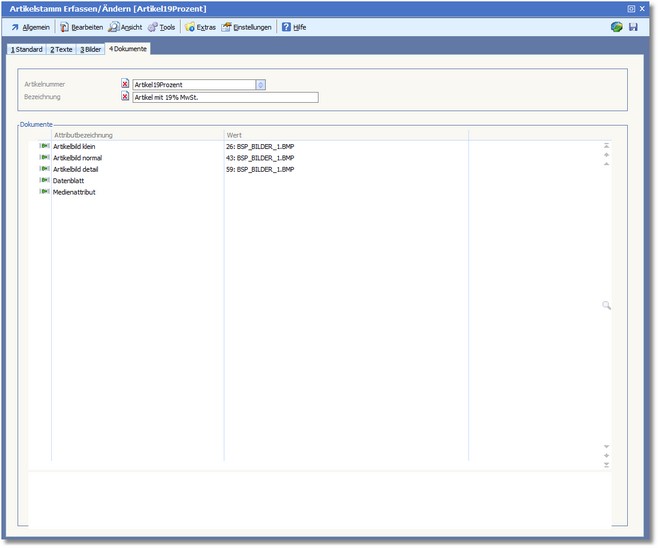Click the red X icon beside Artikelnummer
Viewport: 658px width, 548px height.
coord(125,85)
